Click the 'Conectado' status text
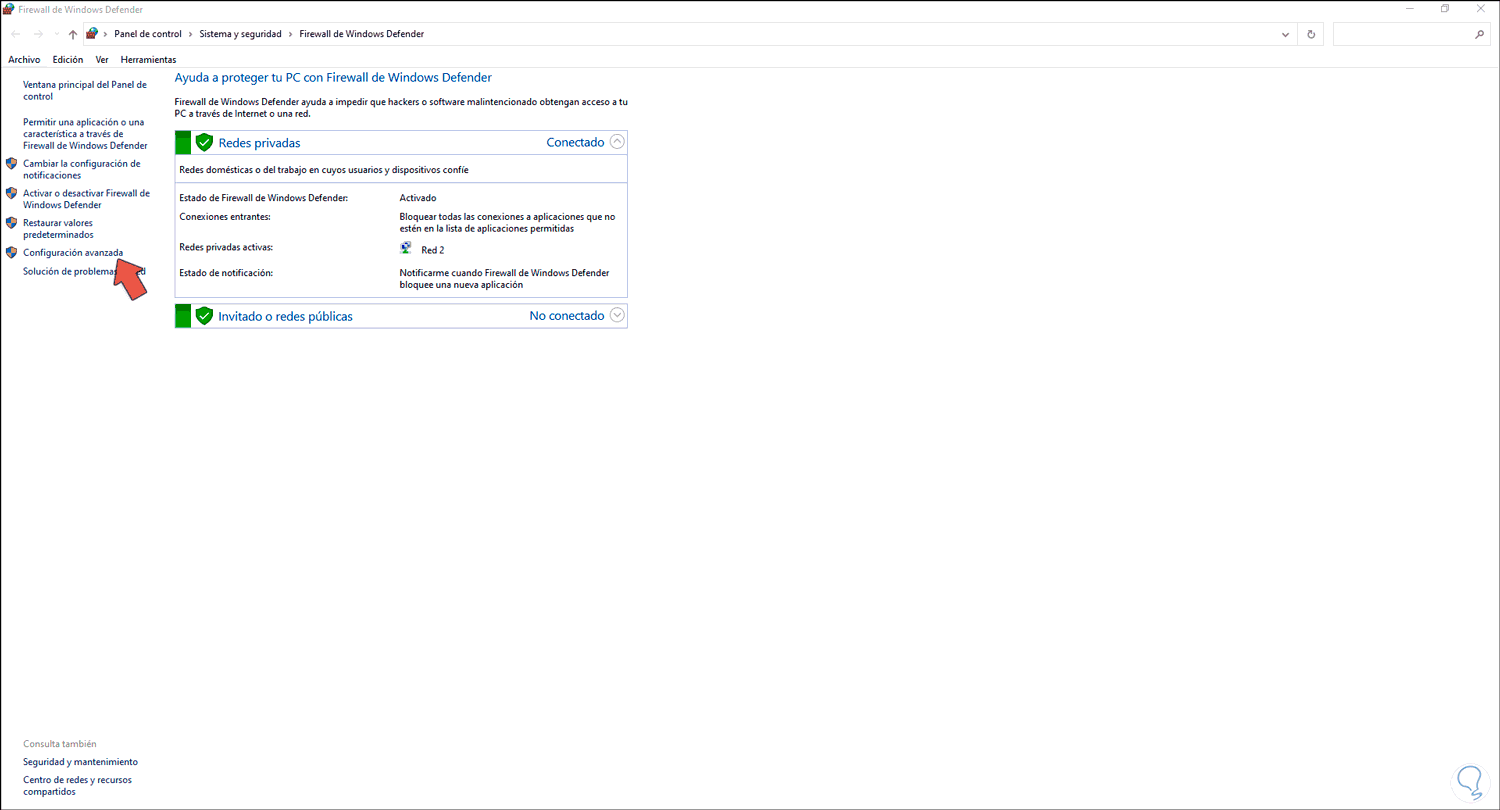Viewport: 1500px width, 810px height. tap(575, 142)
